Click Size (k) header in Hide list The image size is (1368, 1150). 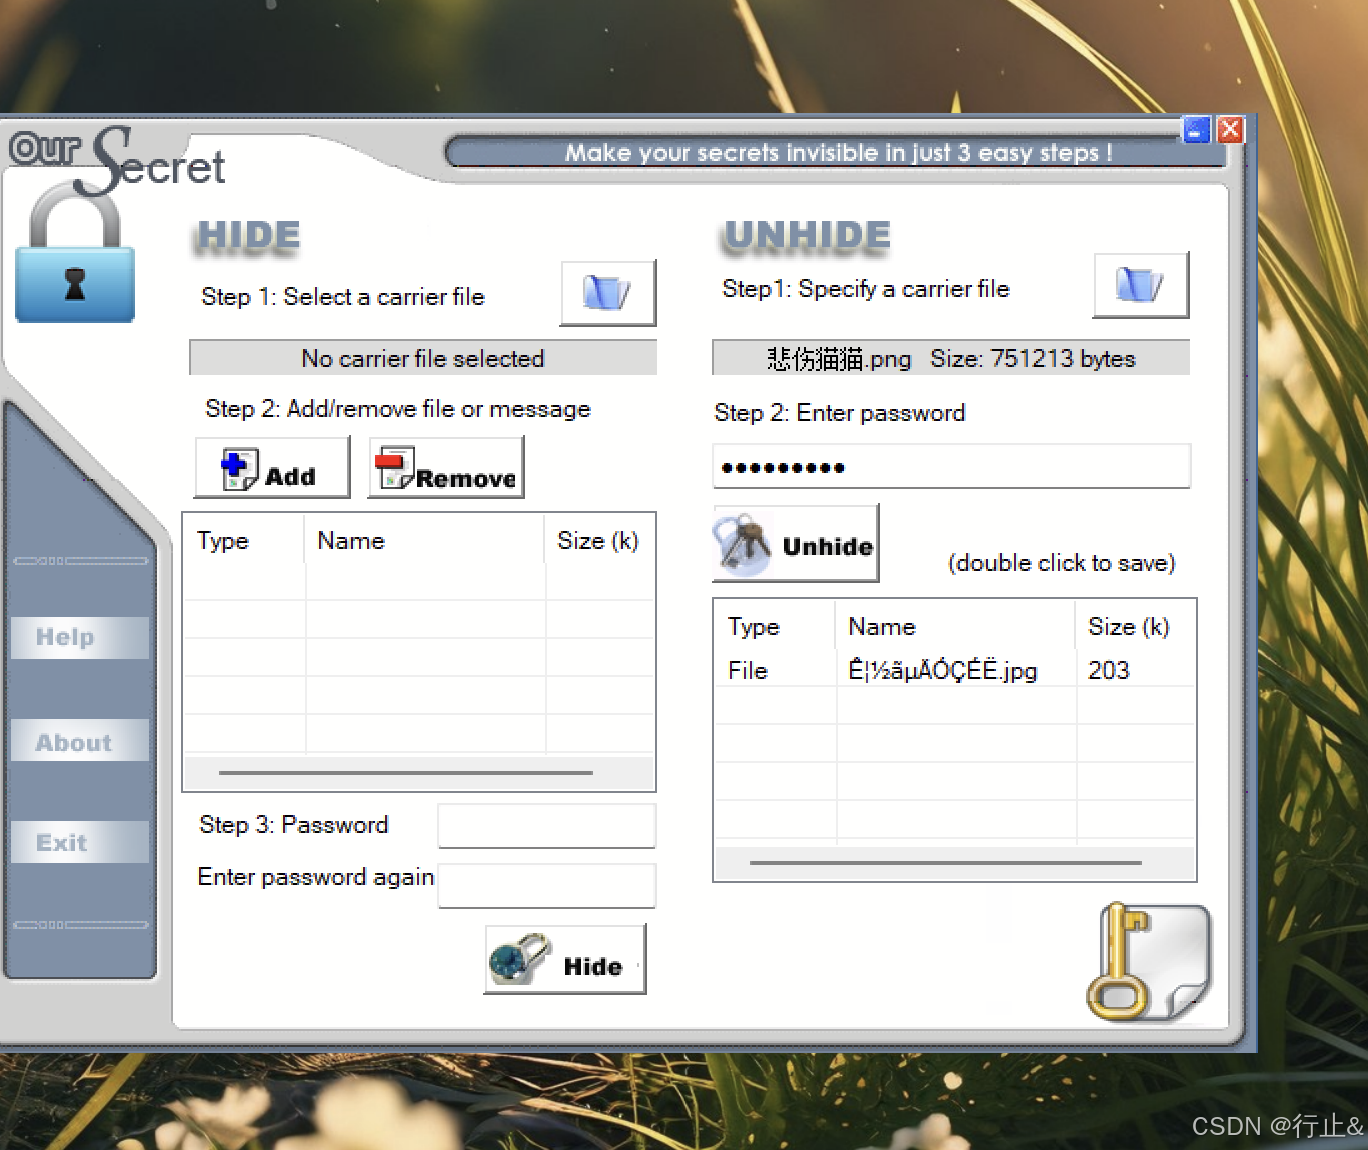coord(599,541)
